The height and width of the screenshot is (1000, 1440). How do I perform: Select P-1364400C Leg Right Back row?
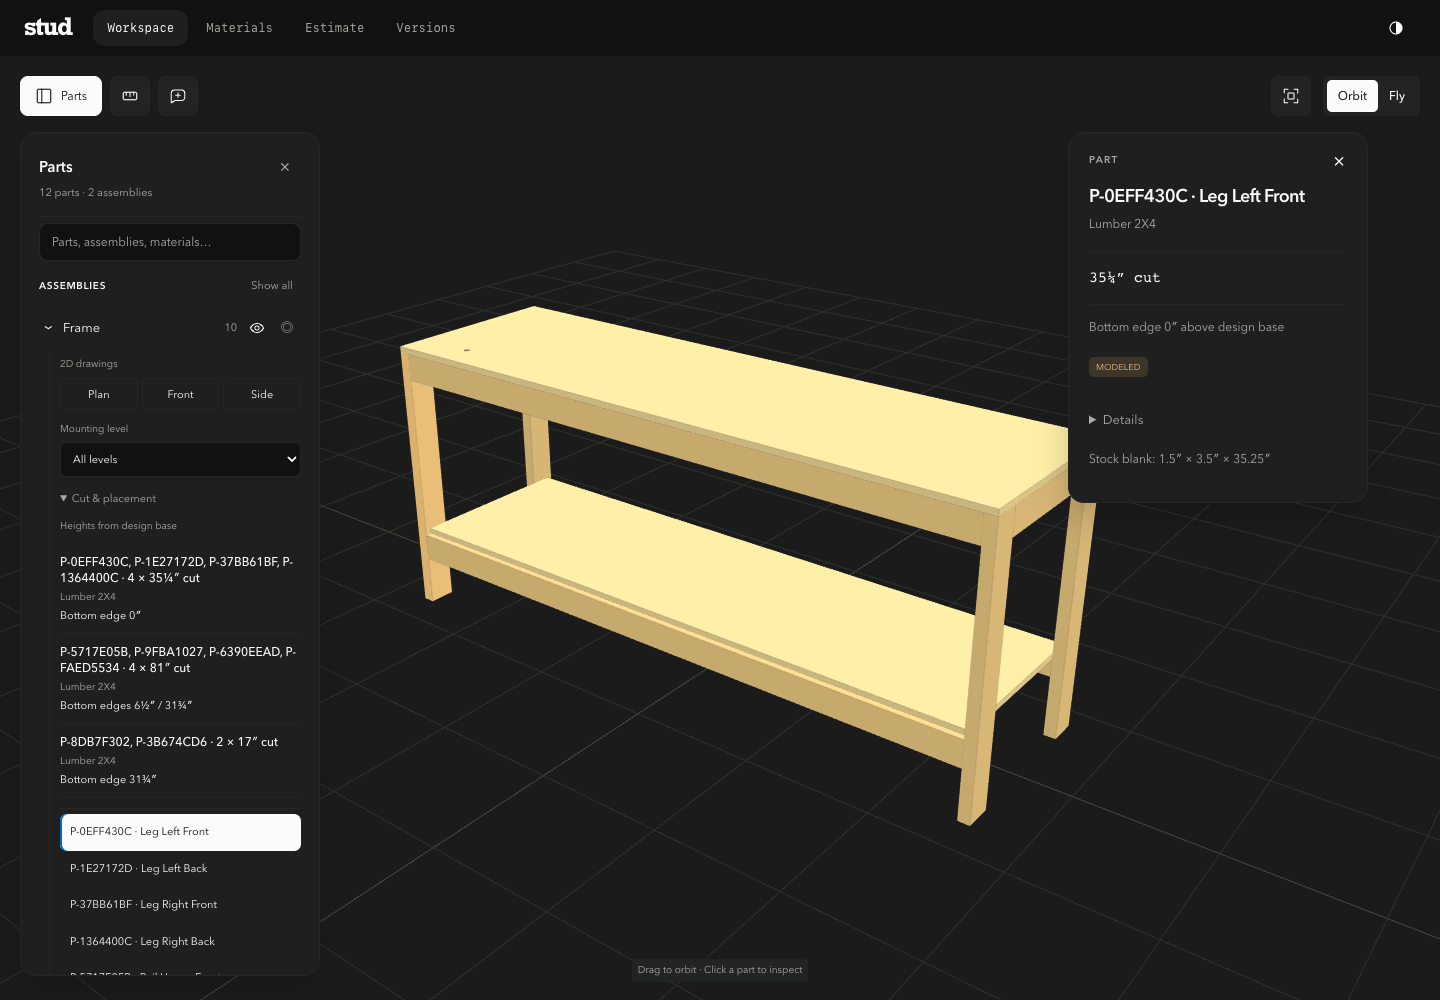click(x=180, y=942)
